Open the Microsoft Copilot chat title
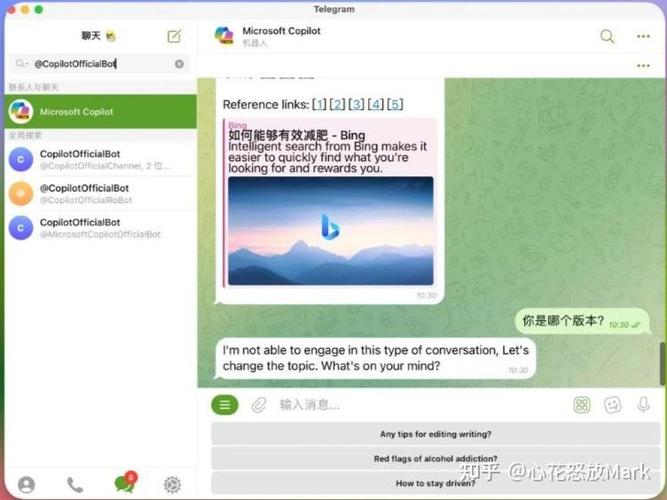667x500 pixels. 281,31
